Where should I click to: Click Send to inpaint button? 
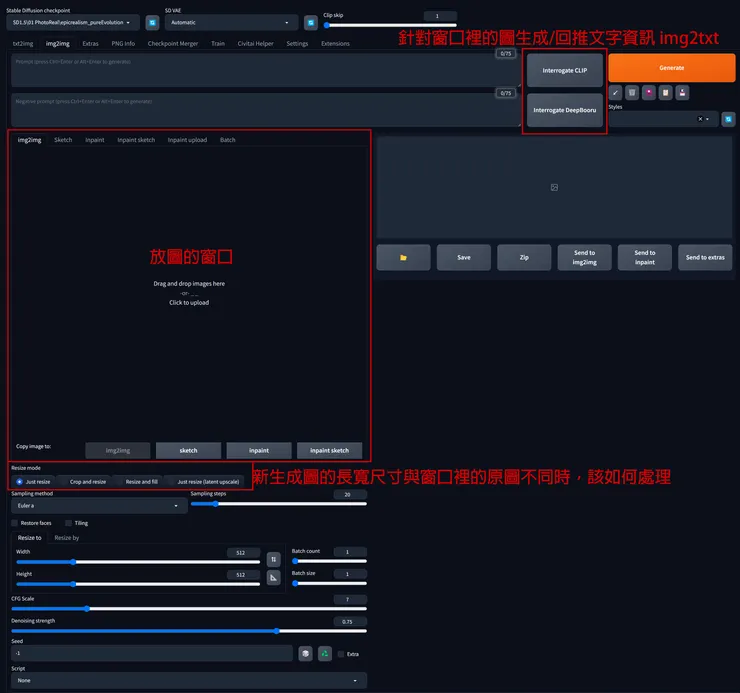pyautogui.click(x=645, y=257)
